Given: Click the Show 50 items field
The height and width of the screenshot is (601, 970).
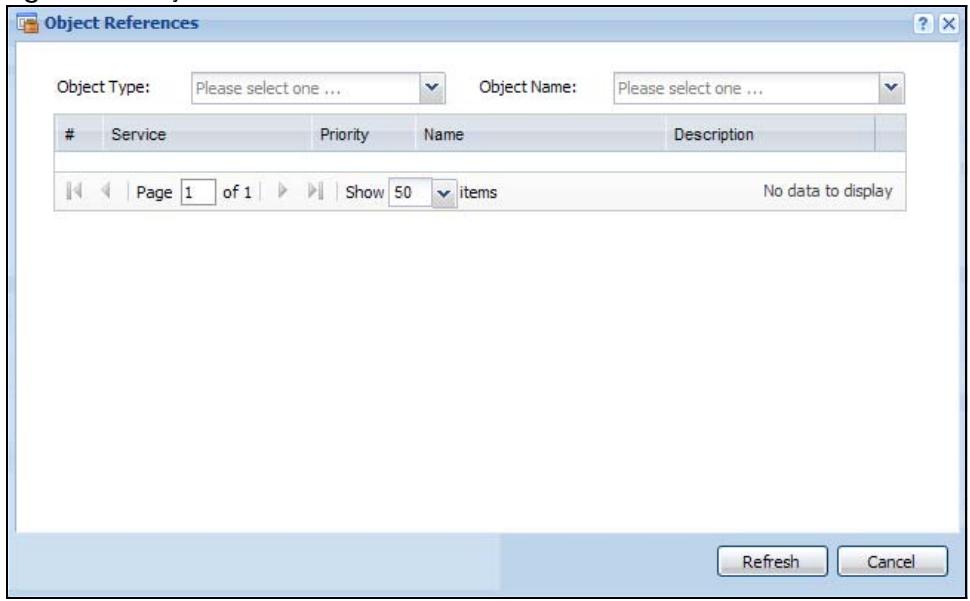Looking at the screenshot, I should [410, 192].
